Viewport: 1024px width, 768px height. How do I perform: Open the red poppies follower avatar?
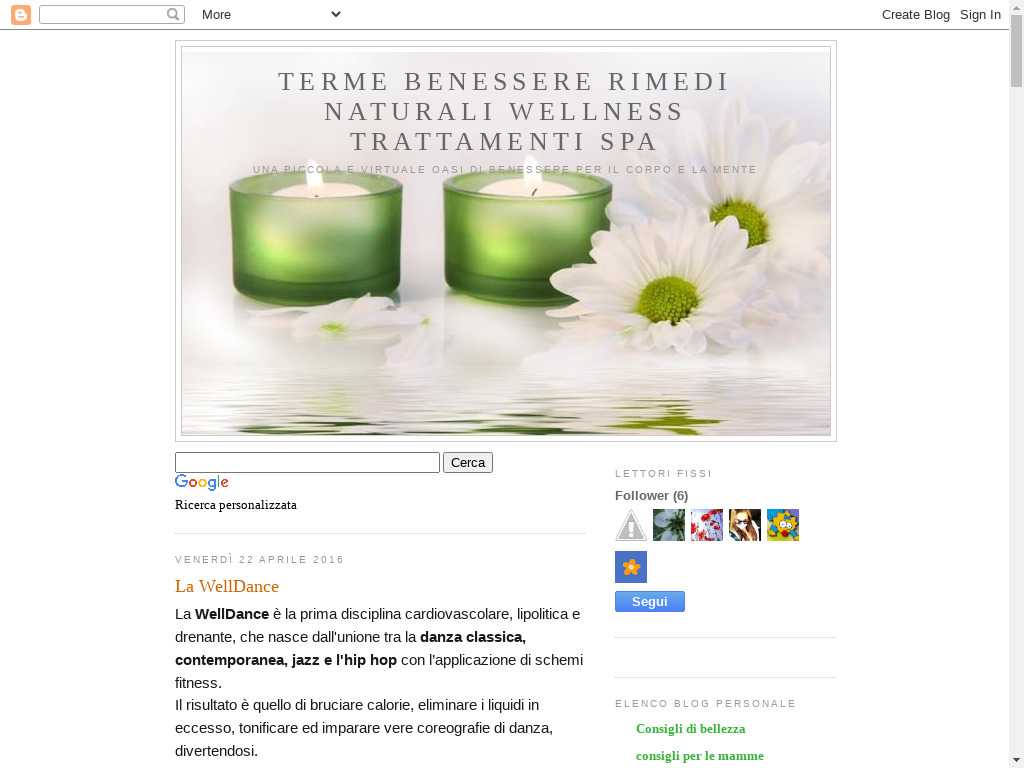point(706,525)
